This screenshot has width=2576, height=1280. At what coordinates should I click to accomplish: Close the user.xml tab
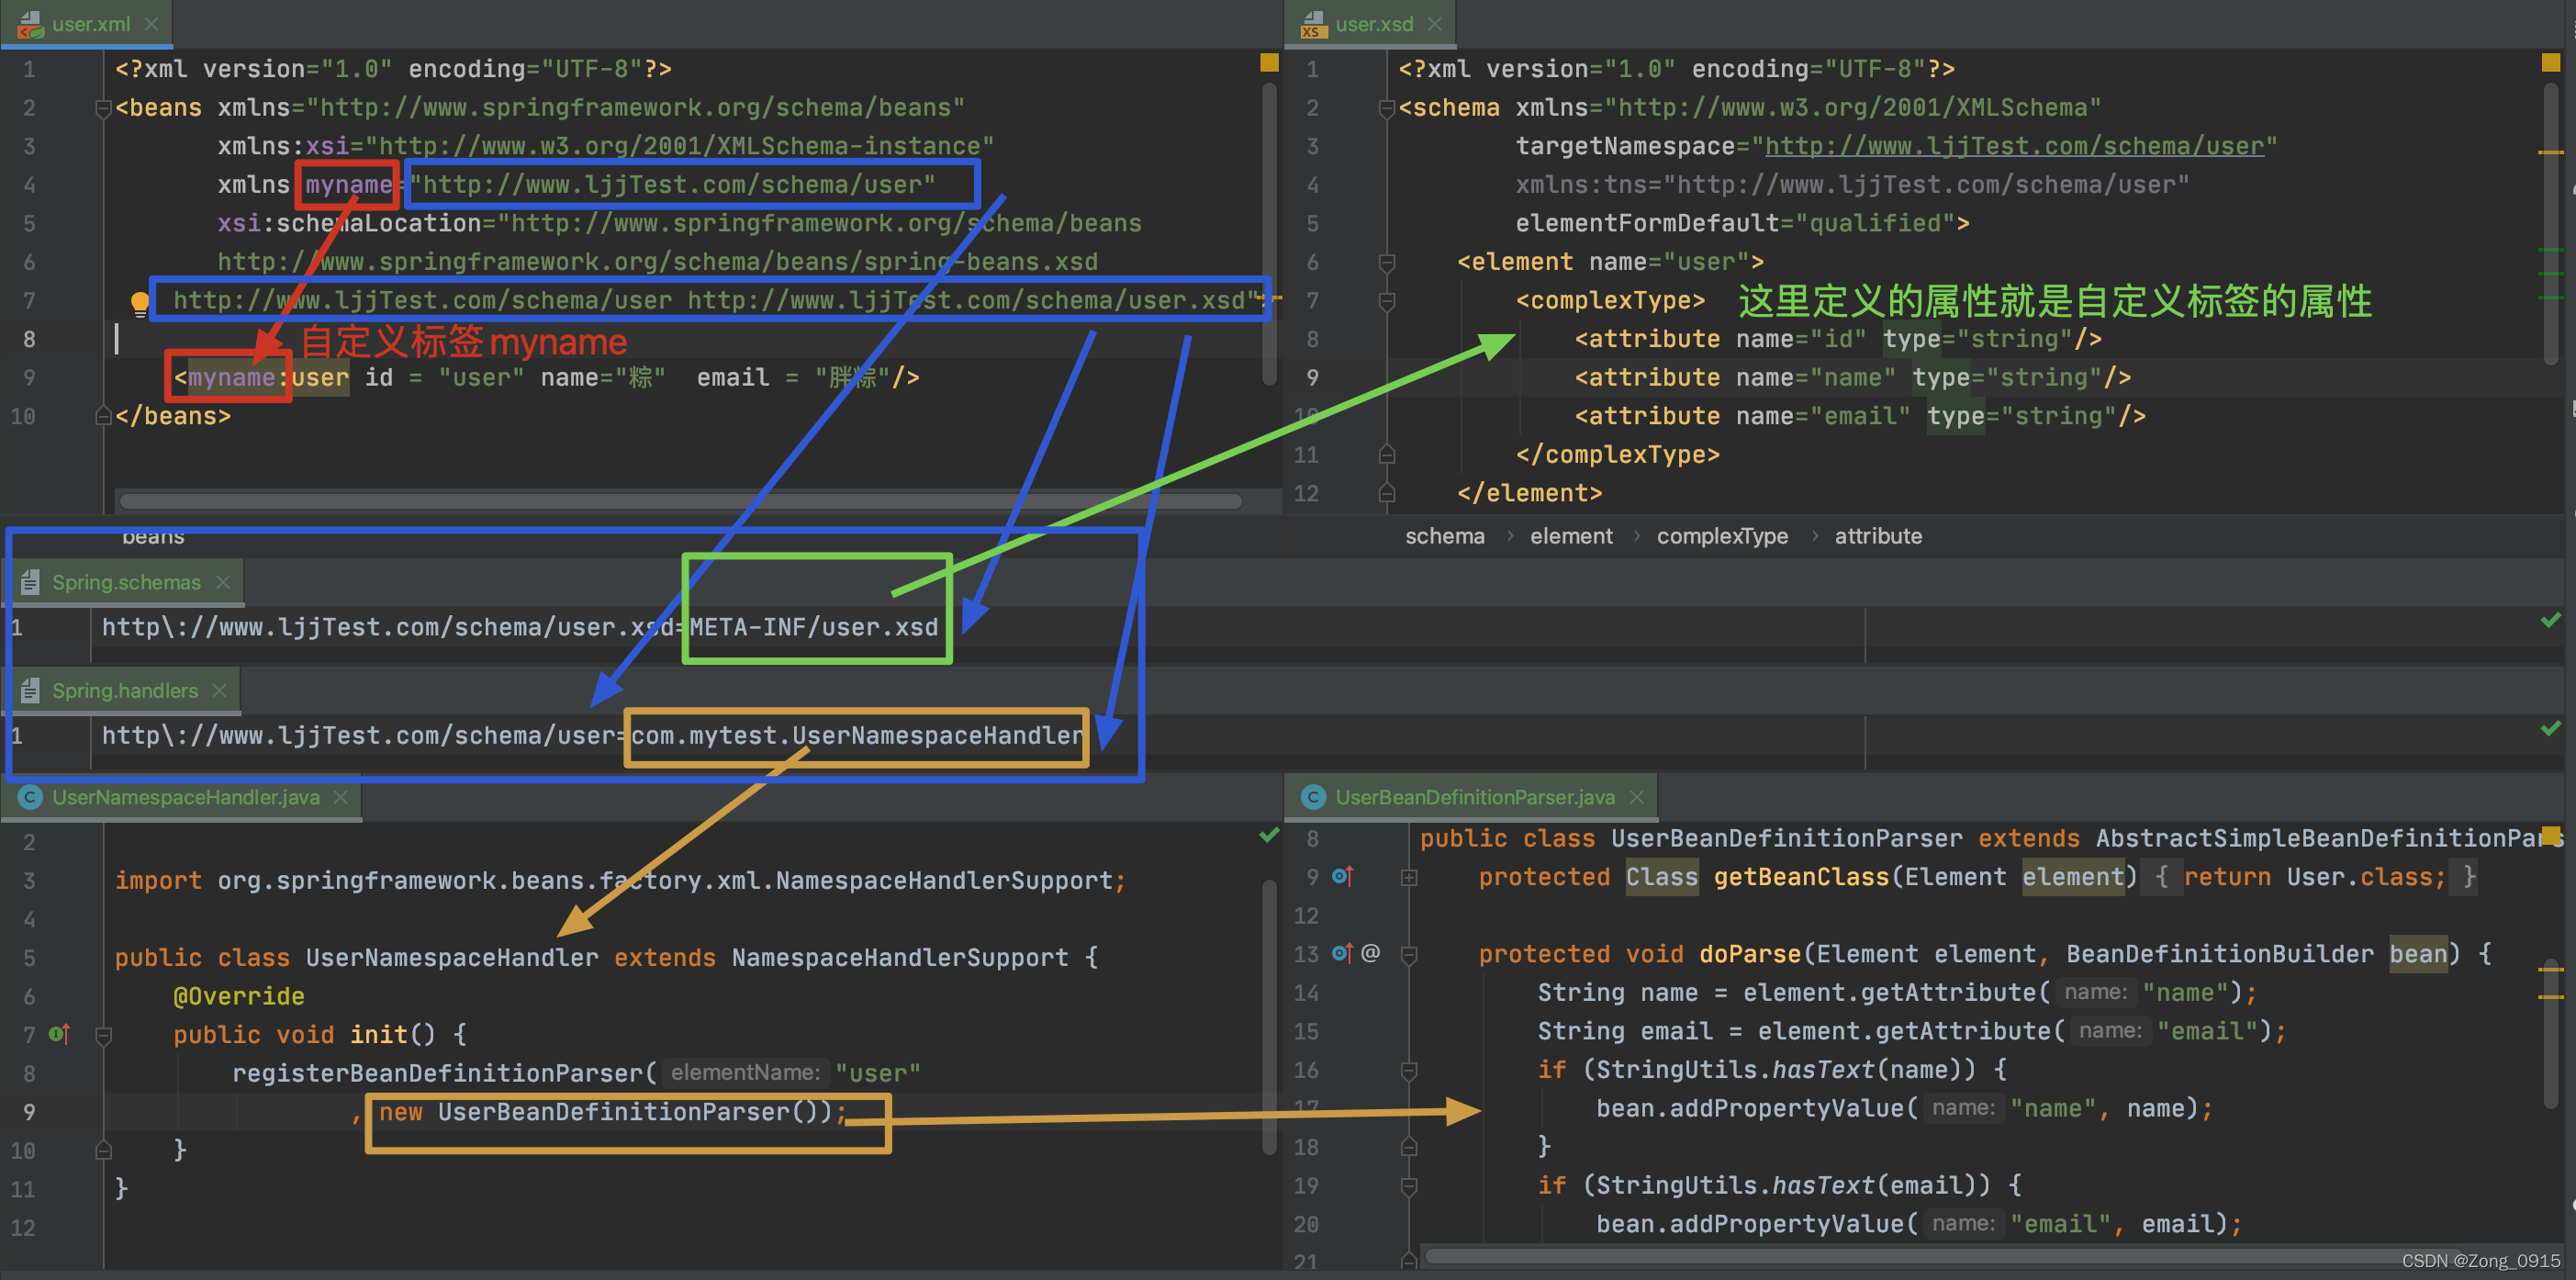[x=152, y=23]
